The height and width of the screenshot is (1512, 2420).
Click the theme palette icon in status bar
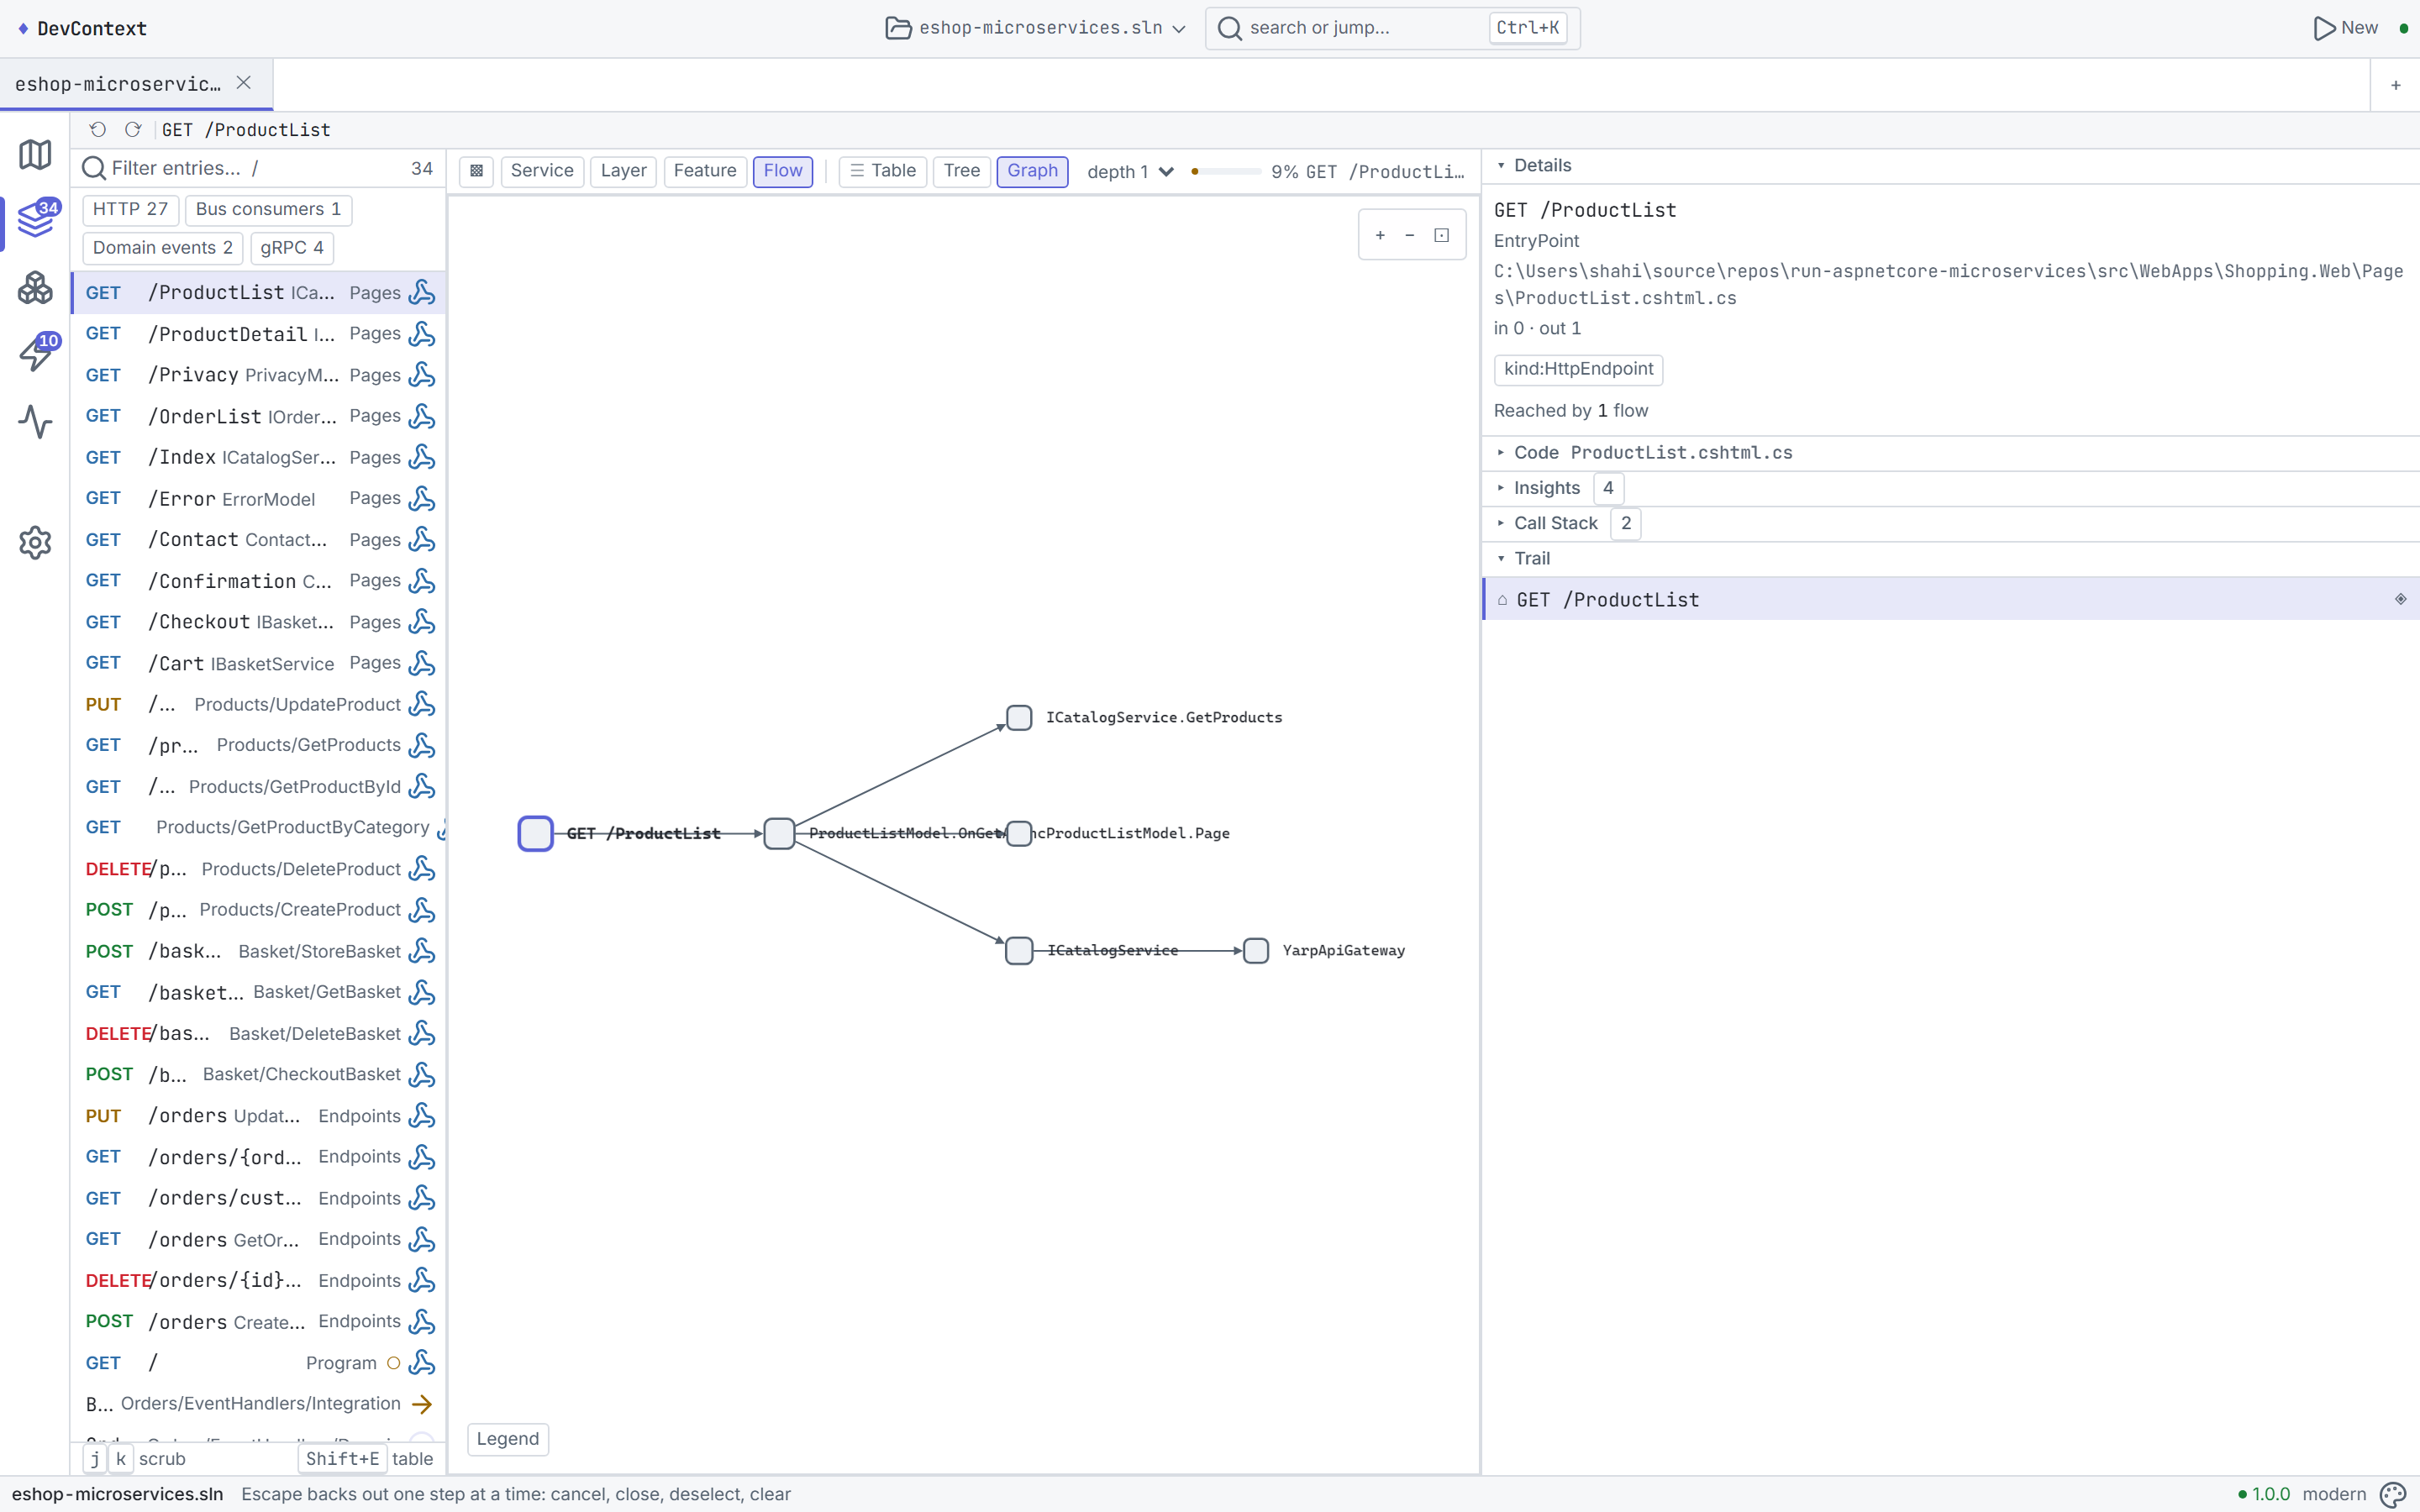point(2393,1494)
